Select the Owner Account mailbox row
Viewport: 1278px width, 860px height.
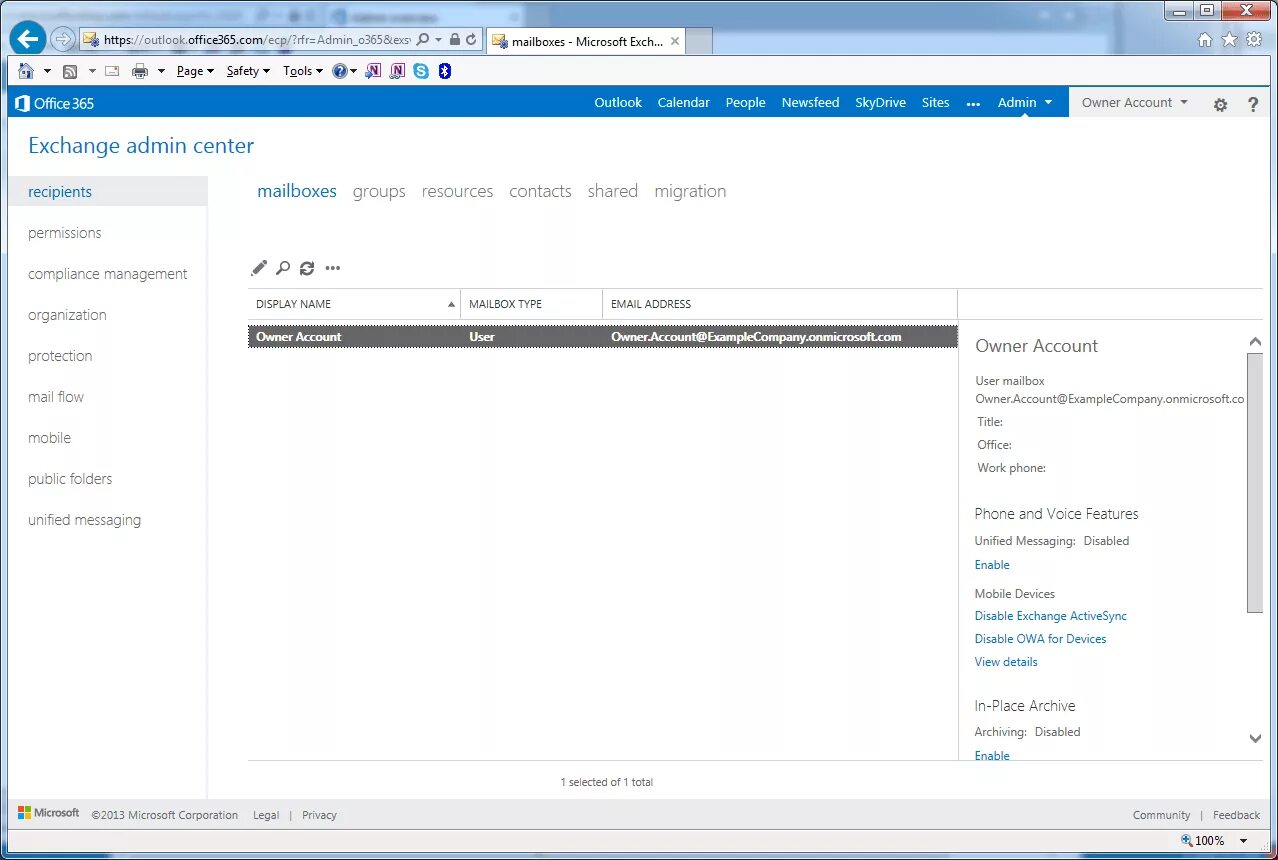[x=602, y=337]
